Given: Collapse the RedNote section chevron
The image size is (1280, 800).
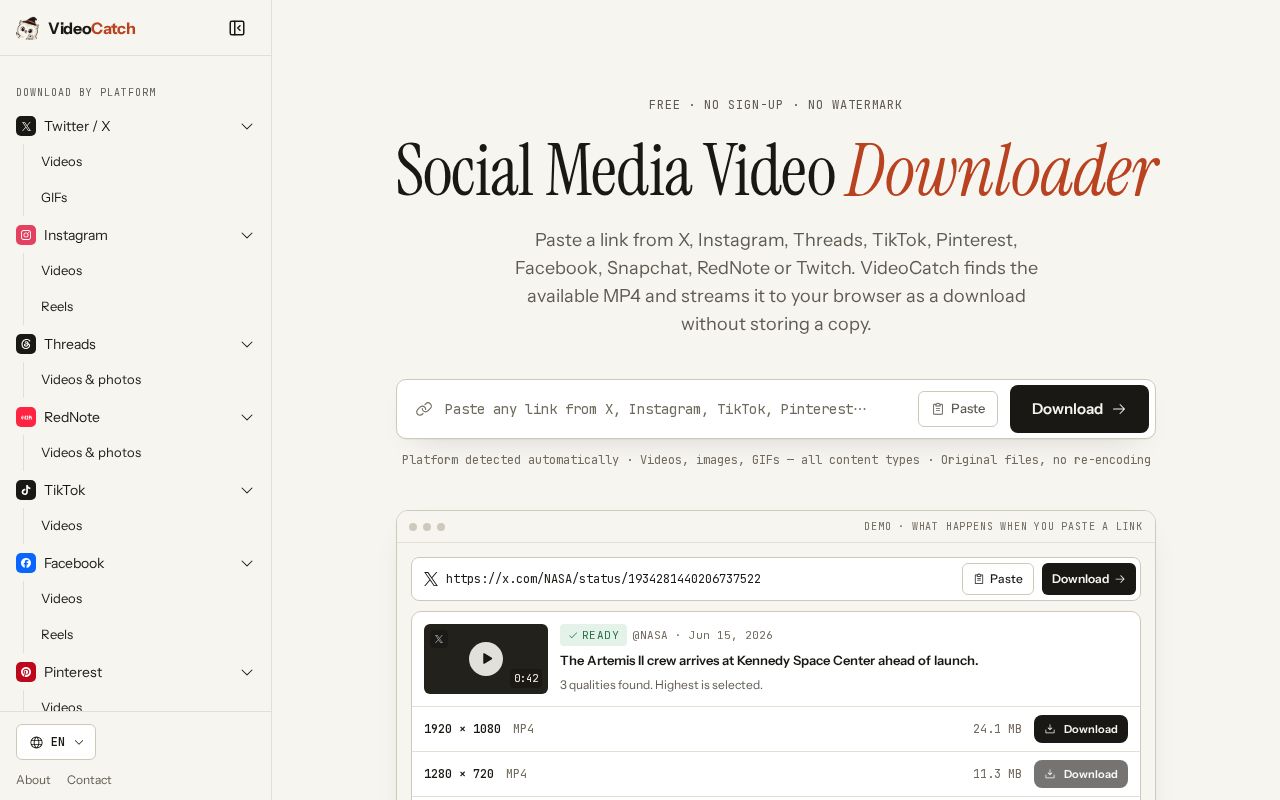Looking at the screenshot, I should pos(247,417).
